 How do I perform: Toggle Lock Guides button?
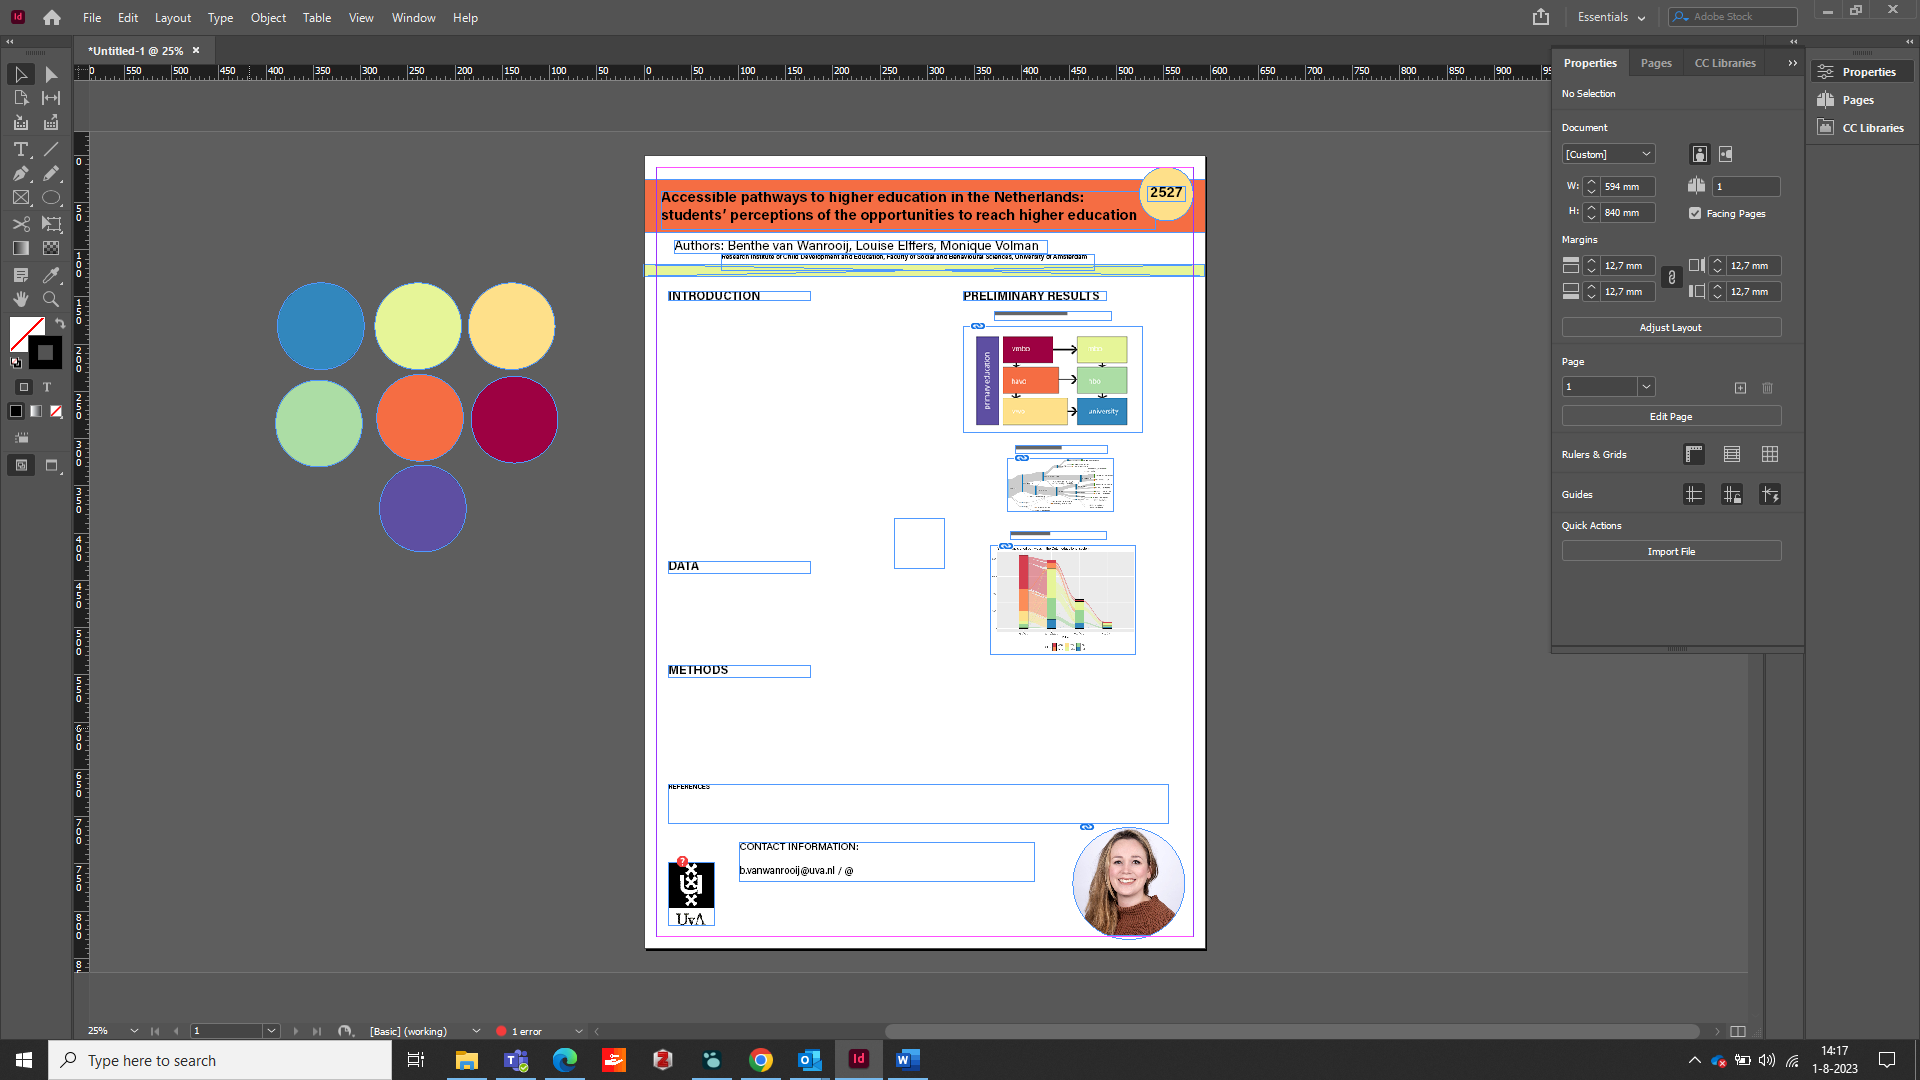tap(1732, 494)
